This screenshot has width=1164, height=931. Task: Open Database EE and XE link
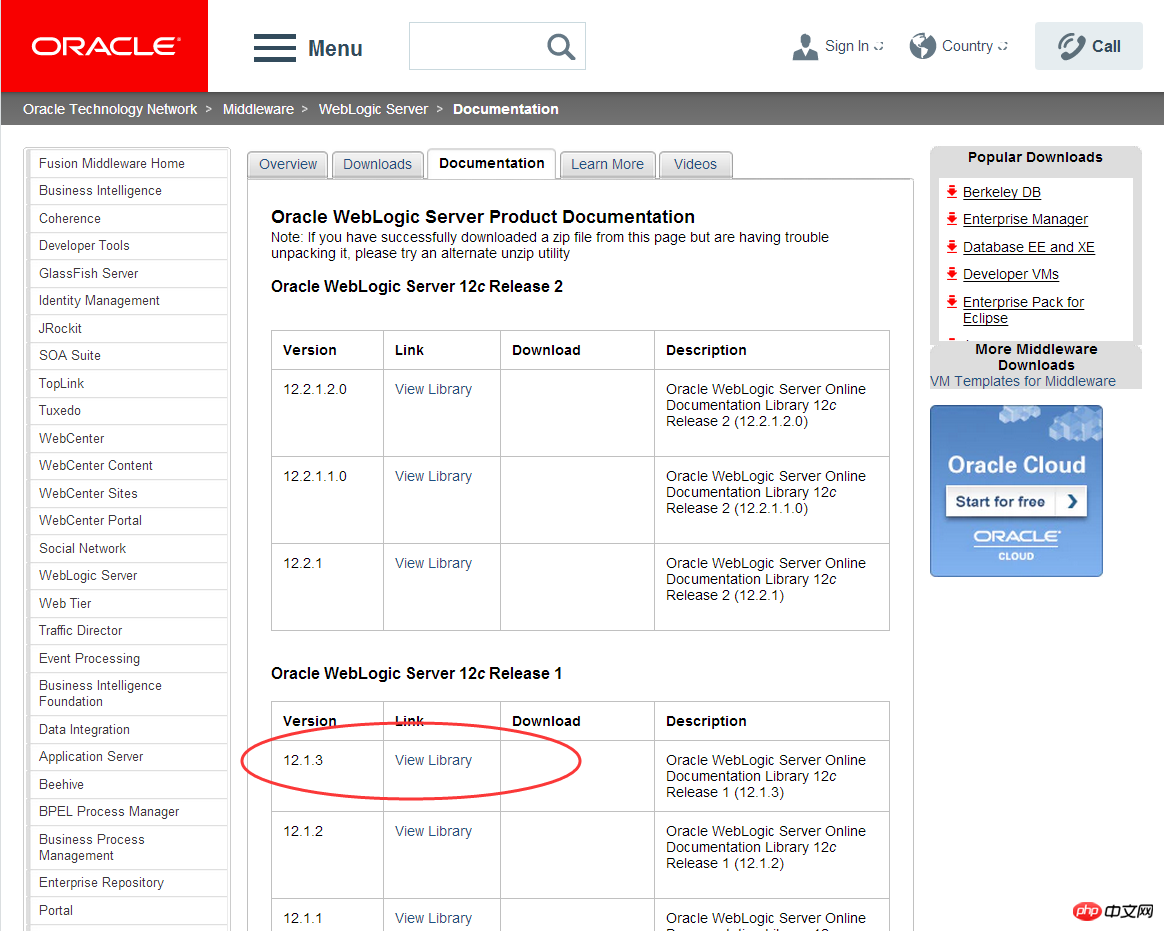point(1029,247)
